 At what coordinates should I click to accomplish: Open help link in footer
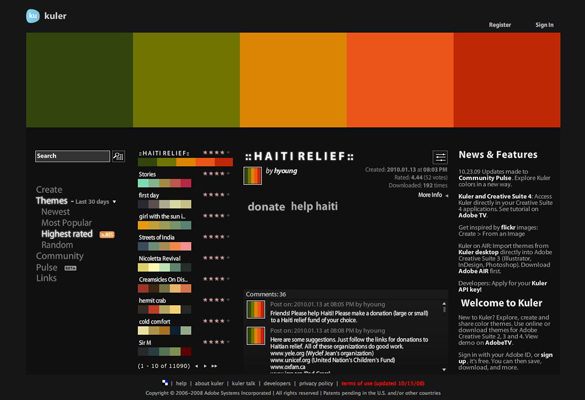click(181, 383)
